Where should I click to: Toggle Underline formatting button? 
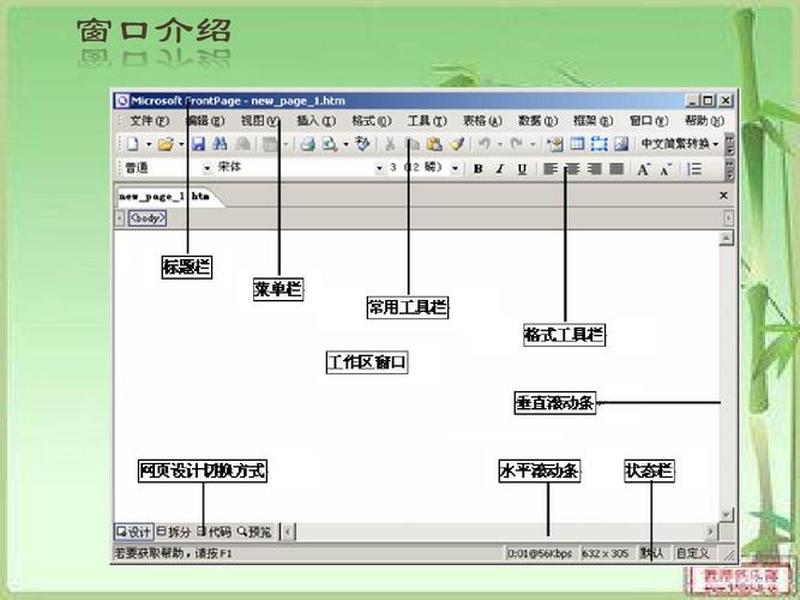pyautogui.click(x=522, y=169)
